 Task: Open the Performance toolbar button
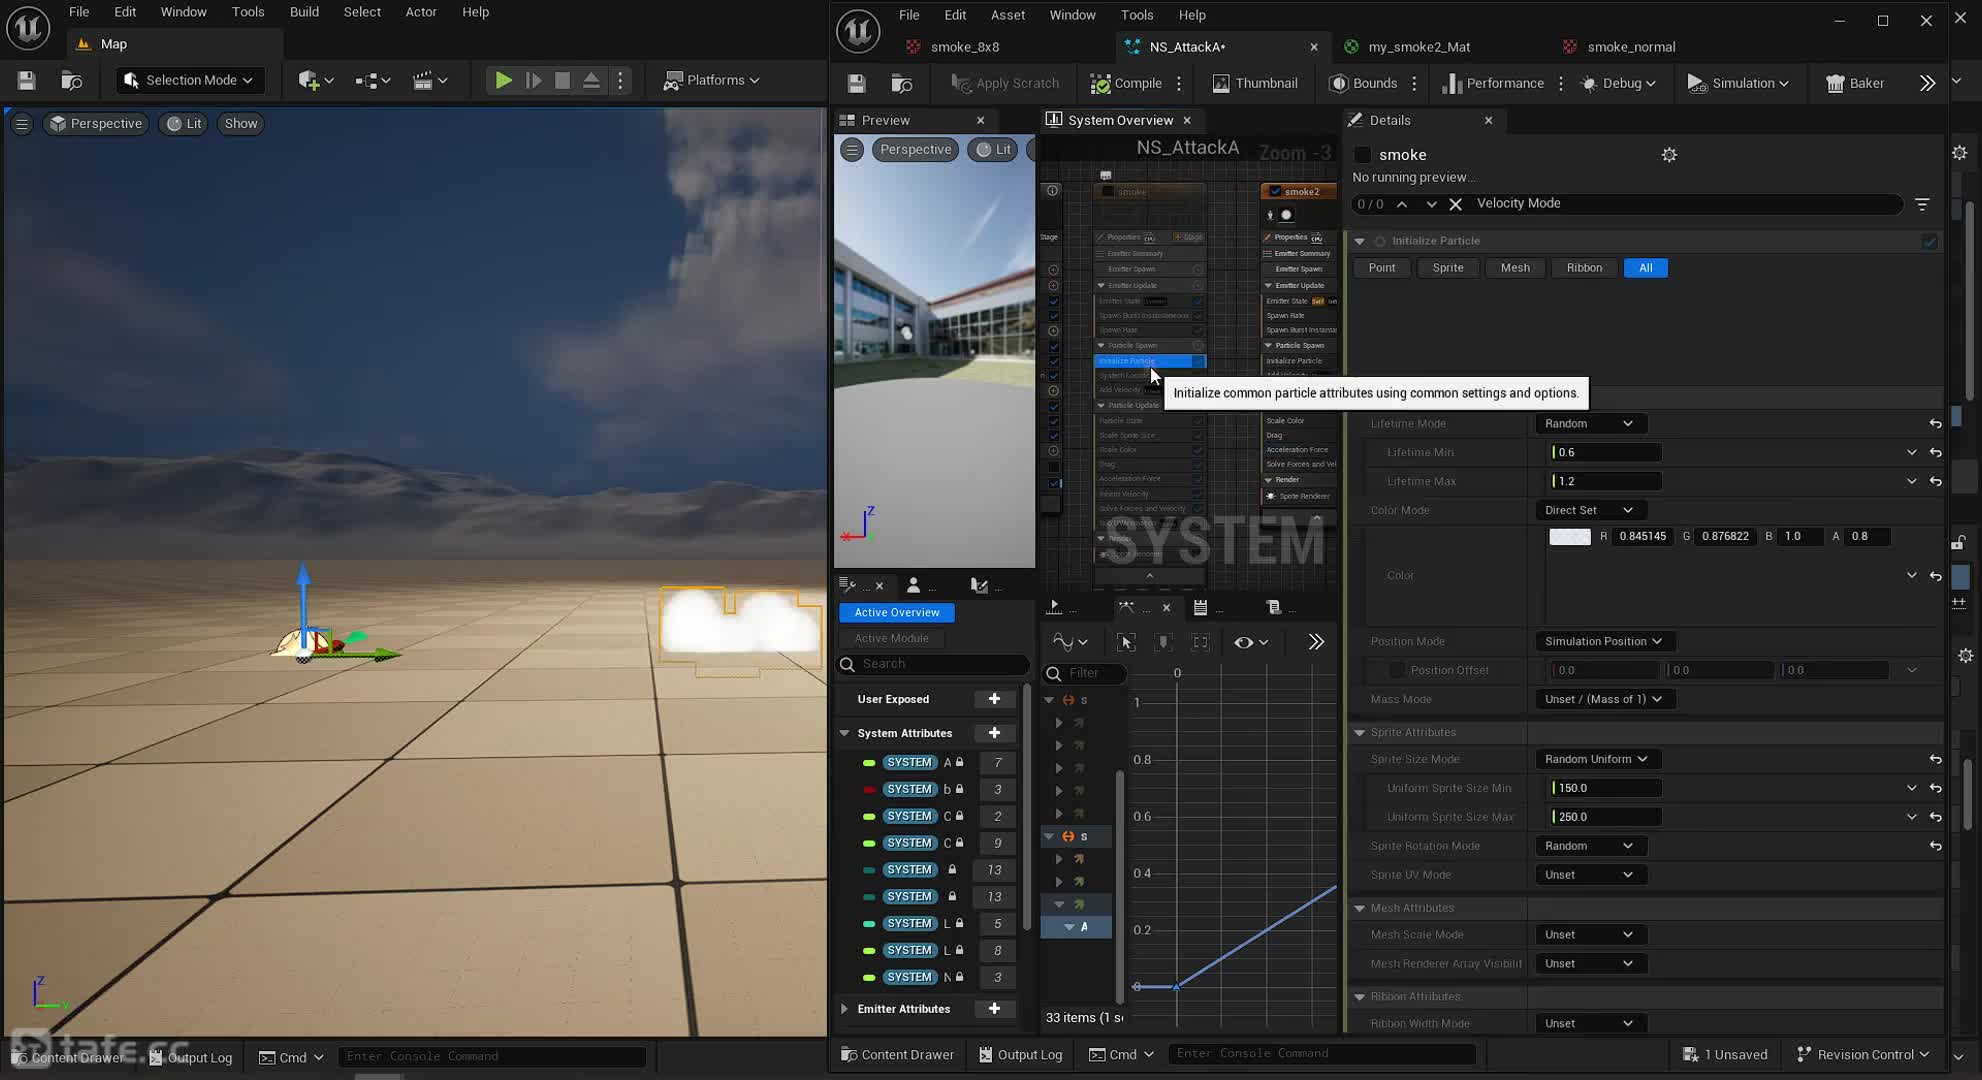(1493, 83)
